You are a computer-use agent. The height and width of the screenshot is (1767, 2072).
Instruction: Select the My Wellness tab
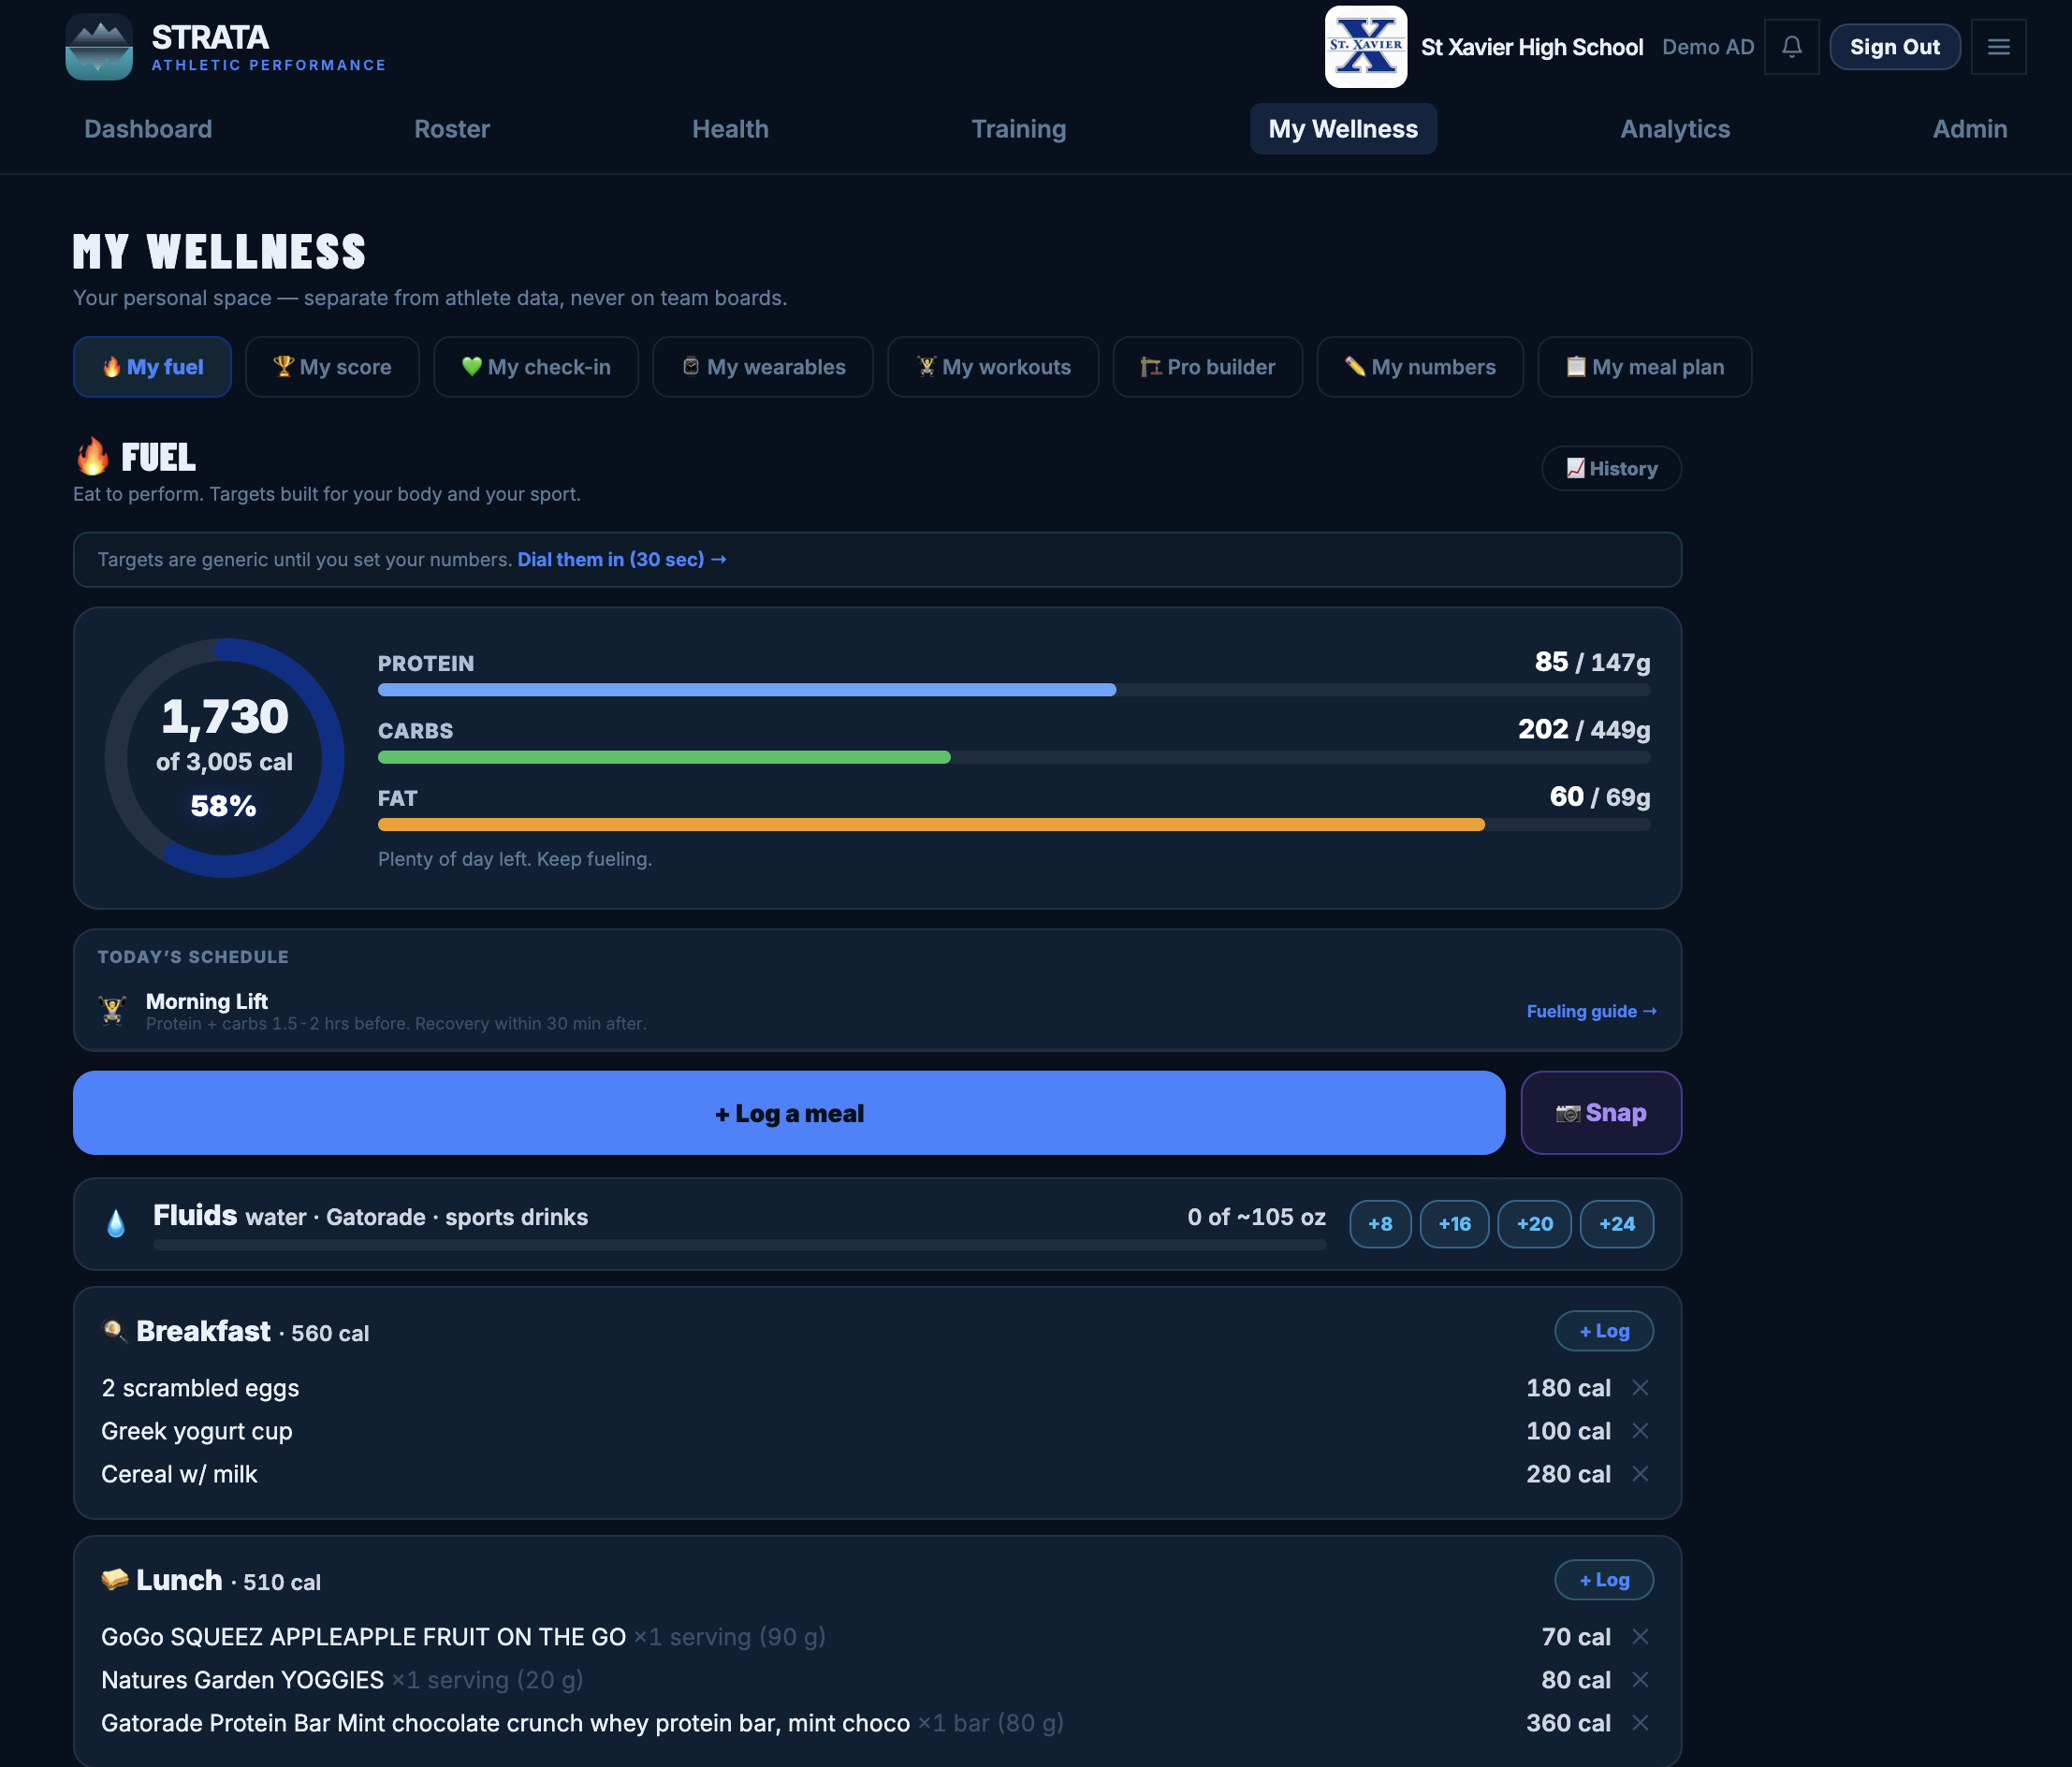tap(1343, 129)
